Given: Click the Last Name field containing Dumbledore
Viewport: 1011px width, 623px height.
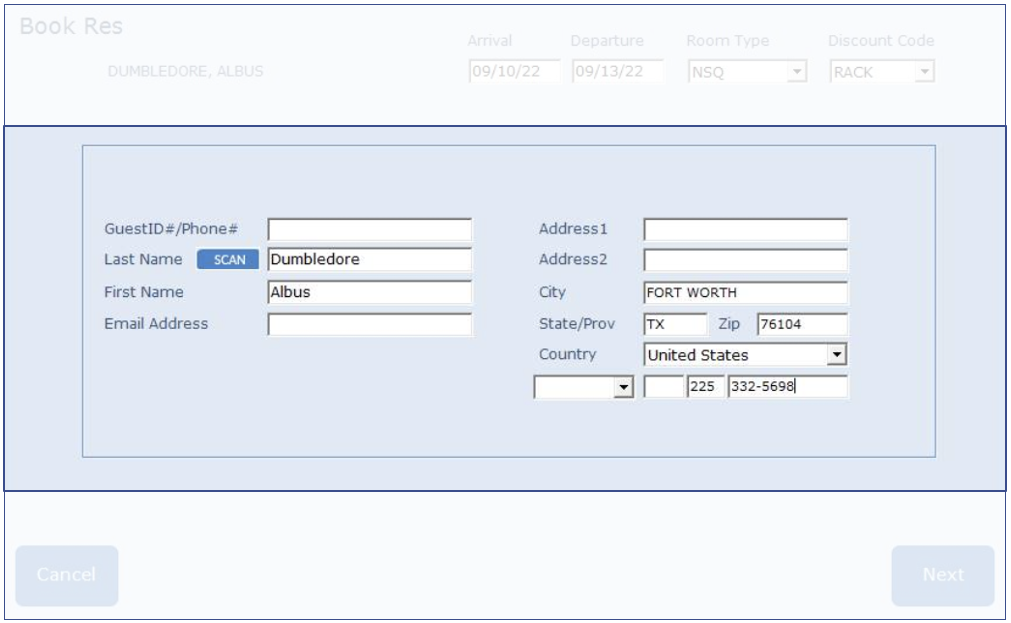Looking at the screenshot, I should [369, 260].
